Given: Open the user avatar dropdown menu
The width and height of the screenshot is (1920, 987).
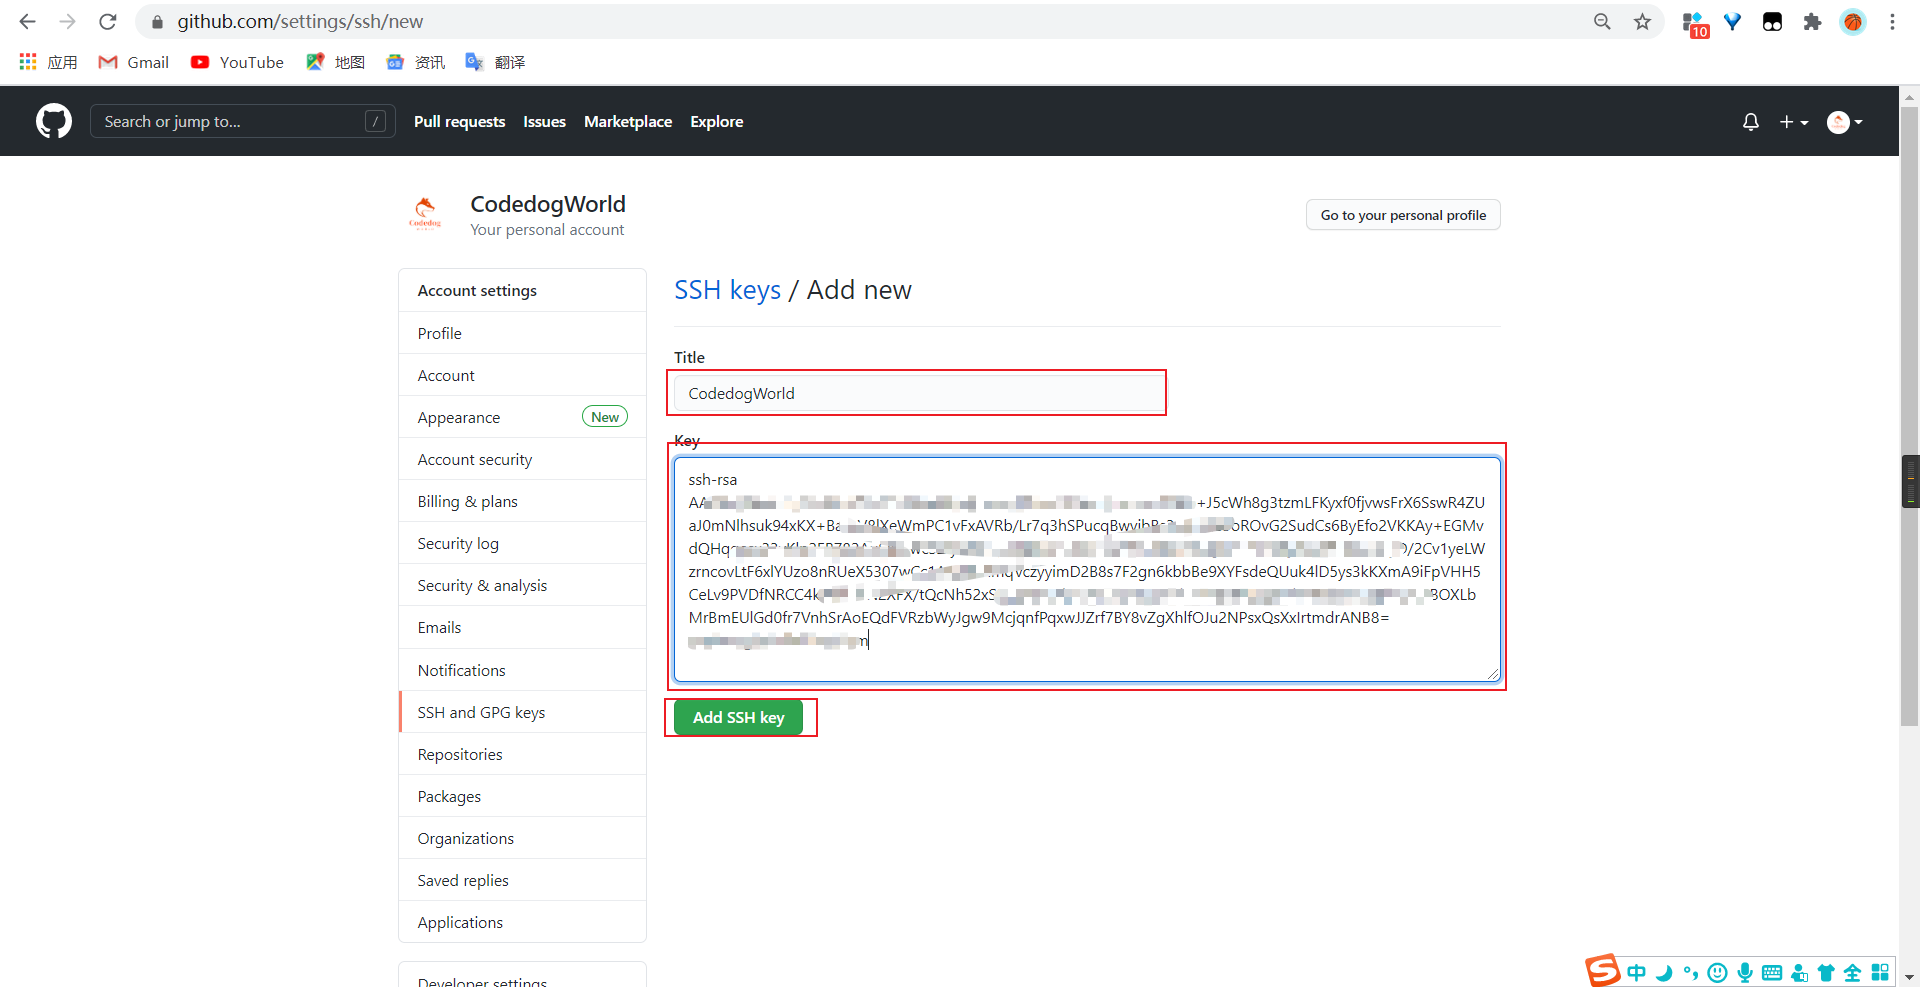Looking at the screenshot, I should click(1844, 122).
